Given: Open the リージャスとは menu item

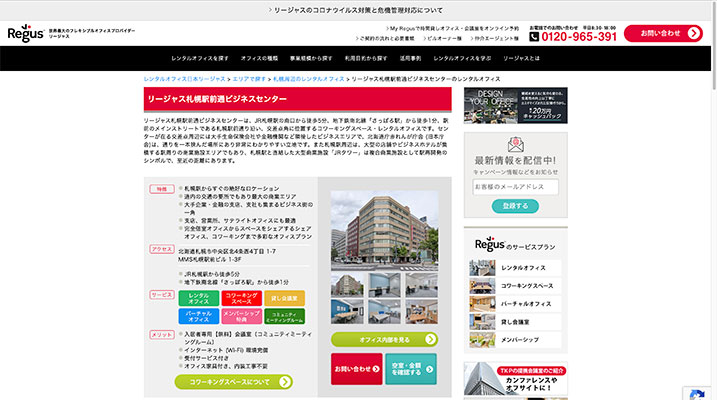Looking at the screenshot, I should coord(521,59).
